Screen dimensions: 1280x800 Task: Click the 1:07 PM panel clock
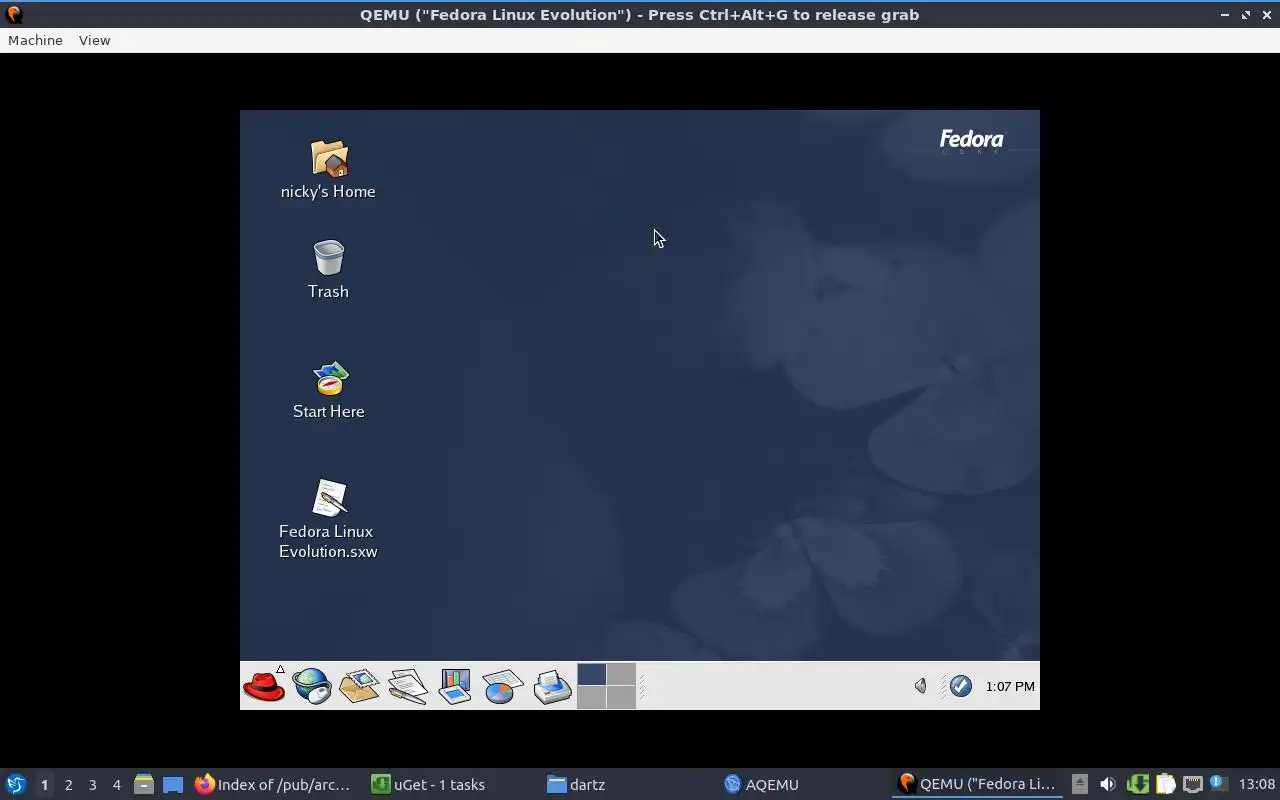click(x=1010, y=686)
